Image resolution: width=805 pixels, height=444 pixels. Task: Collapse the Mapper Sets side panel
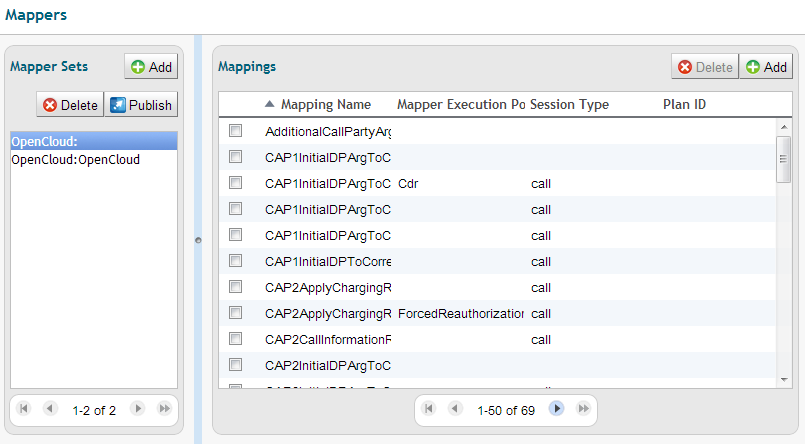(x=197, y=240)
